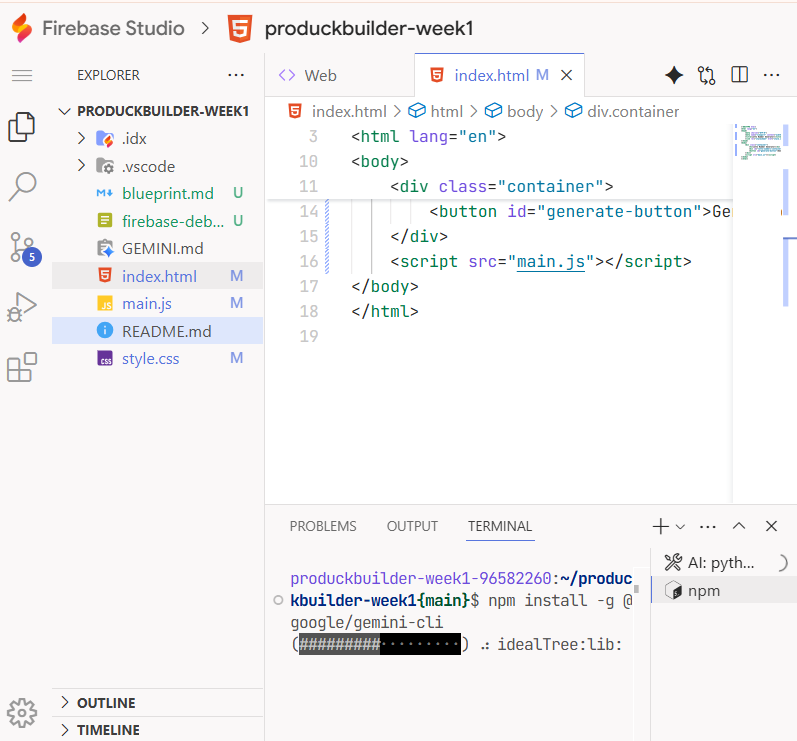Open style.css file
The height and width of the screenshot is (741, 797).
click(158, 358)
